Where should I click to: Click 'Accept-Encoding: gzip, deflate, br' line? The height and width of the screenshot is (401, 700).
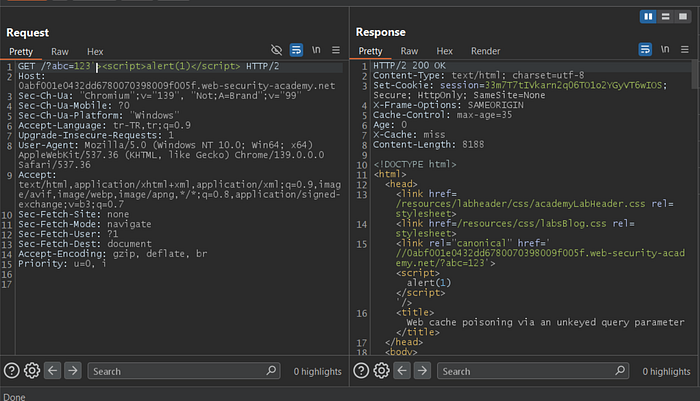point(112,254)
